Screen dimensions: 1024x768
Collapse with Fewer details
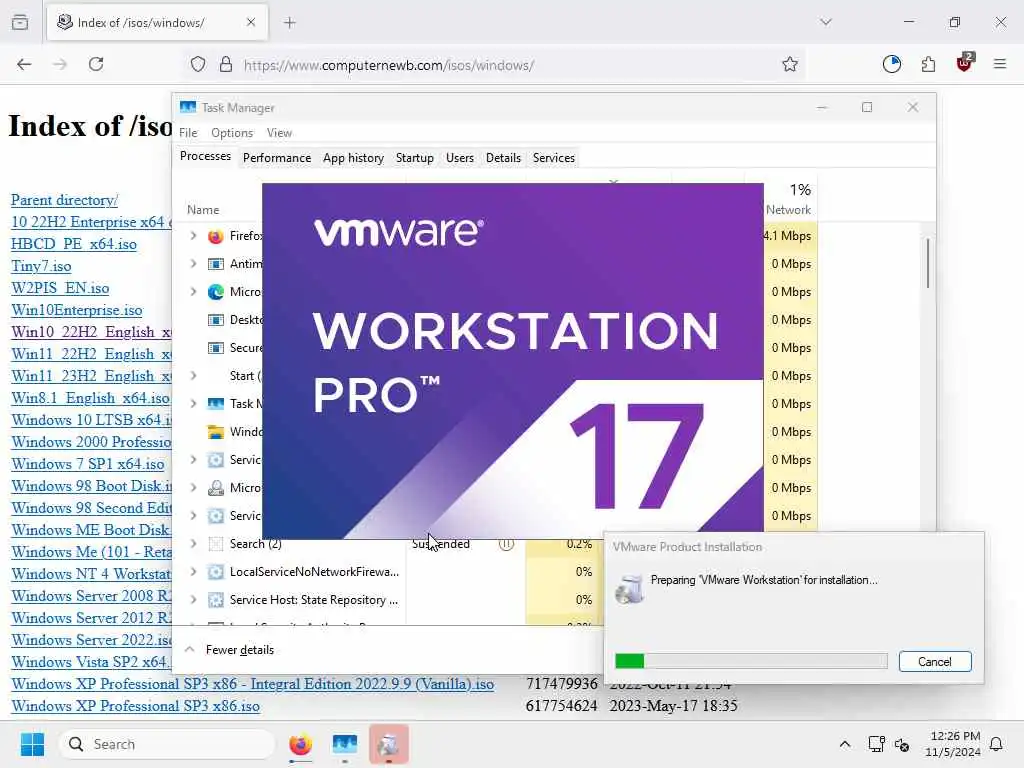[x=230, y=650]
